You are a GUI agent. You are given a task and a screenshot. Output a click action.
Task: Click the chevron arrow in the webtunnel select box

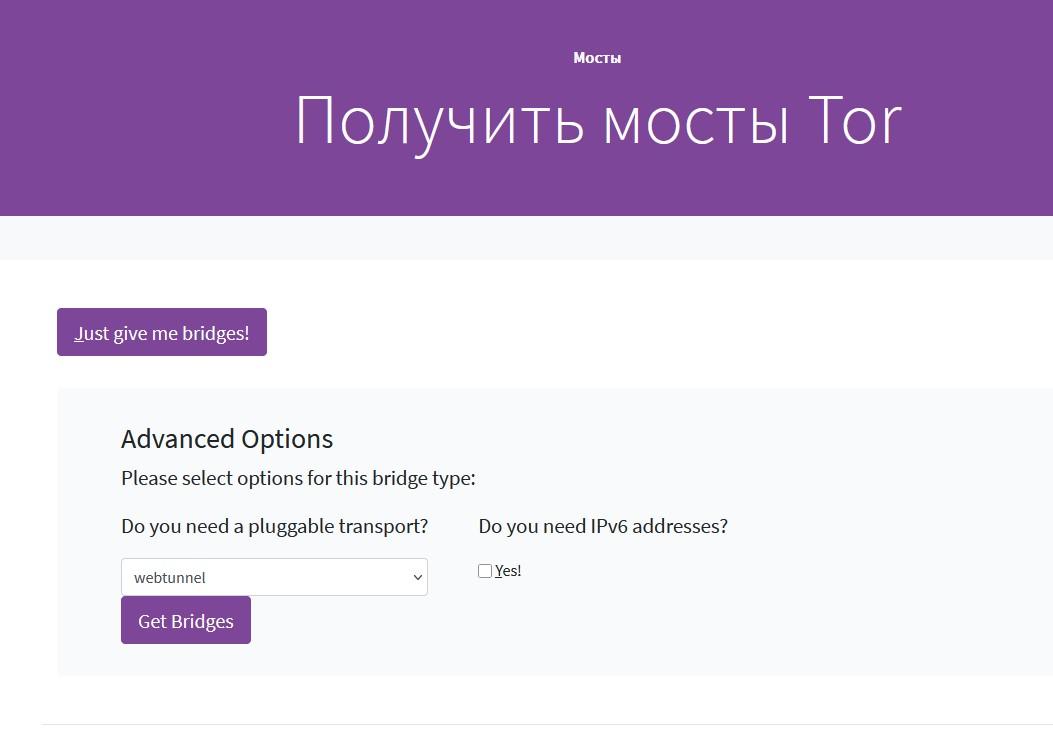coord(417,577)
